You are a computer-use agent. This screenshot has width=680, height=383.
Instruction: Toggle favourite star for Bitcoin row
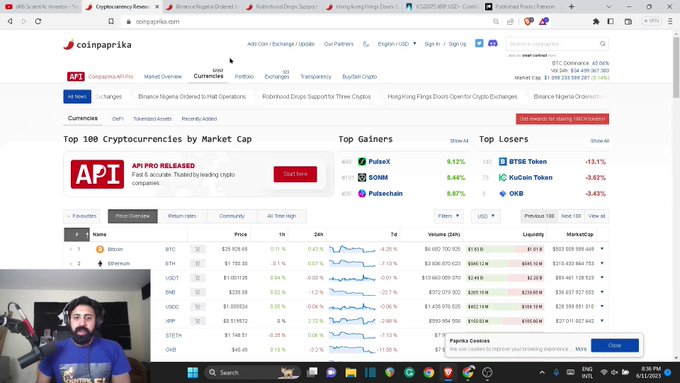point(70,249)
